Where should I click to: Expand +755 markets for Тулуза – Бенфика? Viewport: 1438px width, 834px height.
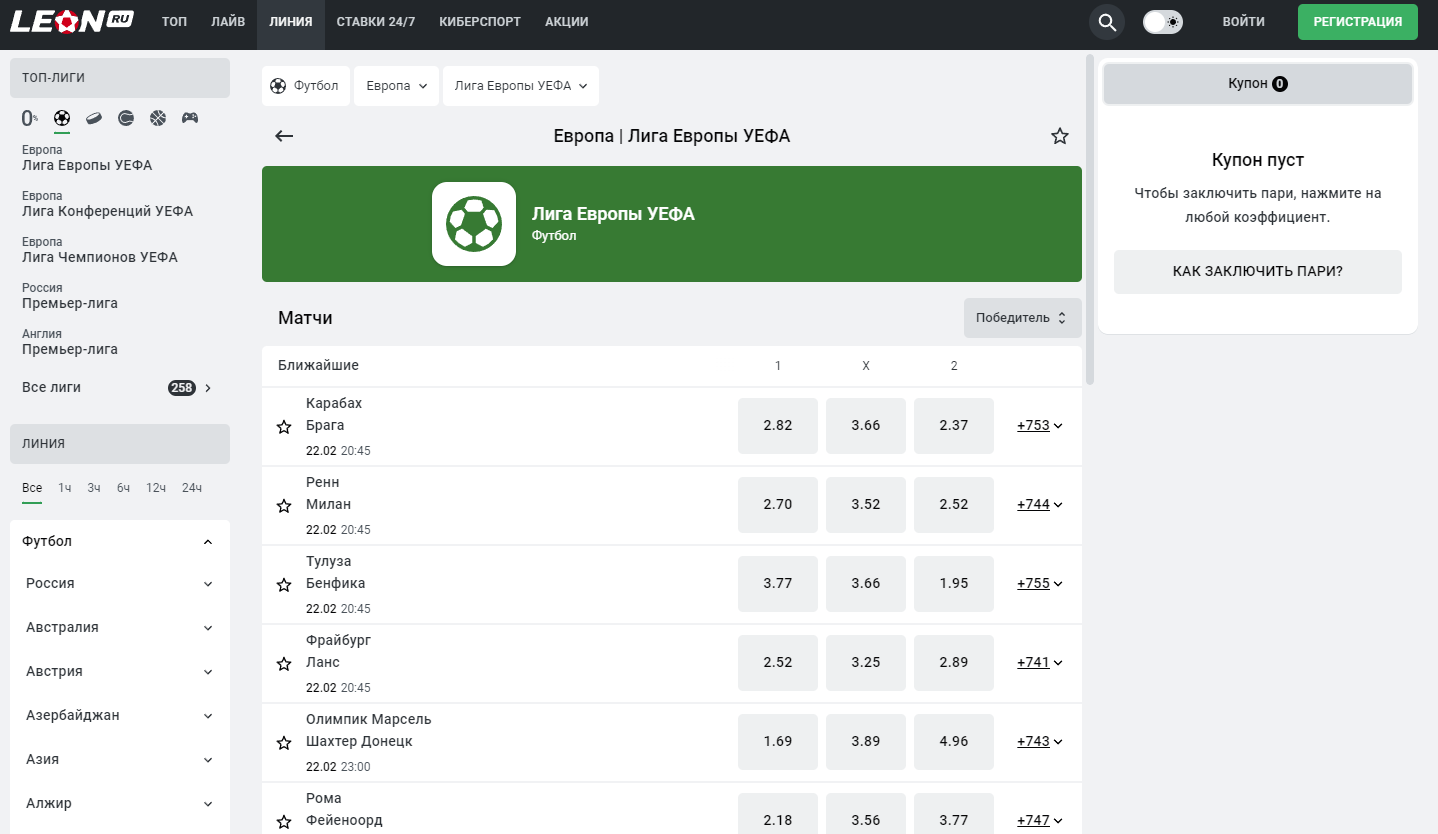(x=1040, y=583)
